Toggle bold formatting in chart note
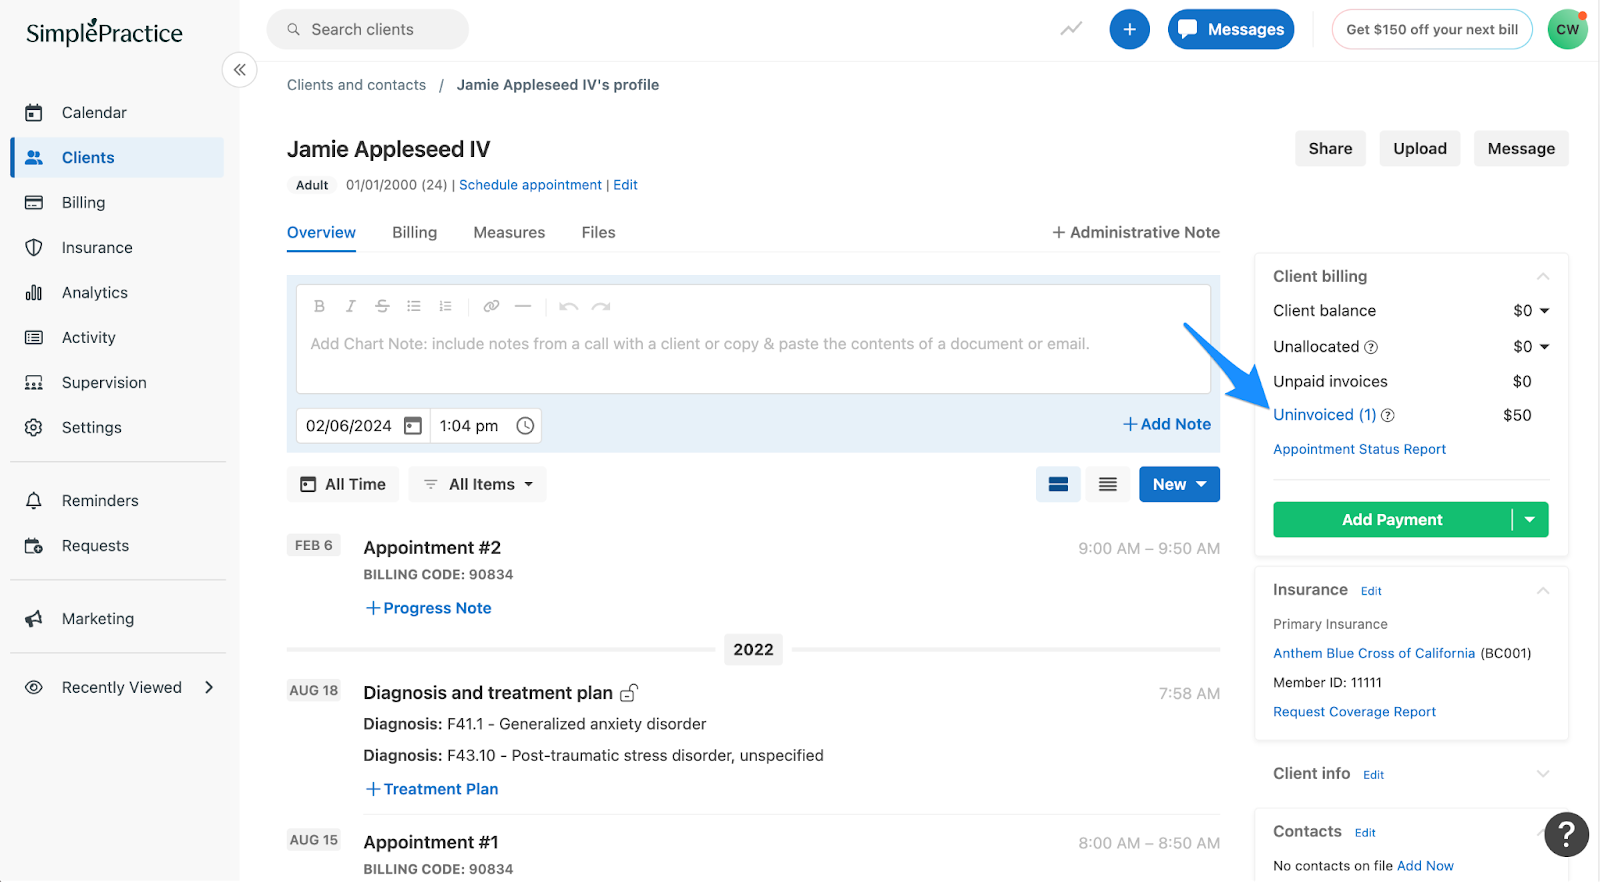The image size is (1600, 882). coord(319,306)
